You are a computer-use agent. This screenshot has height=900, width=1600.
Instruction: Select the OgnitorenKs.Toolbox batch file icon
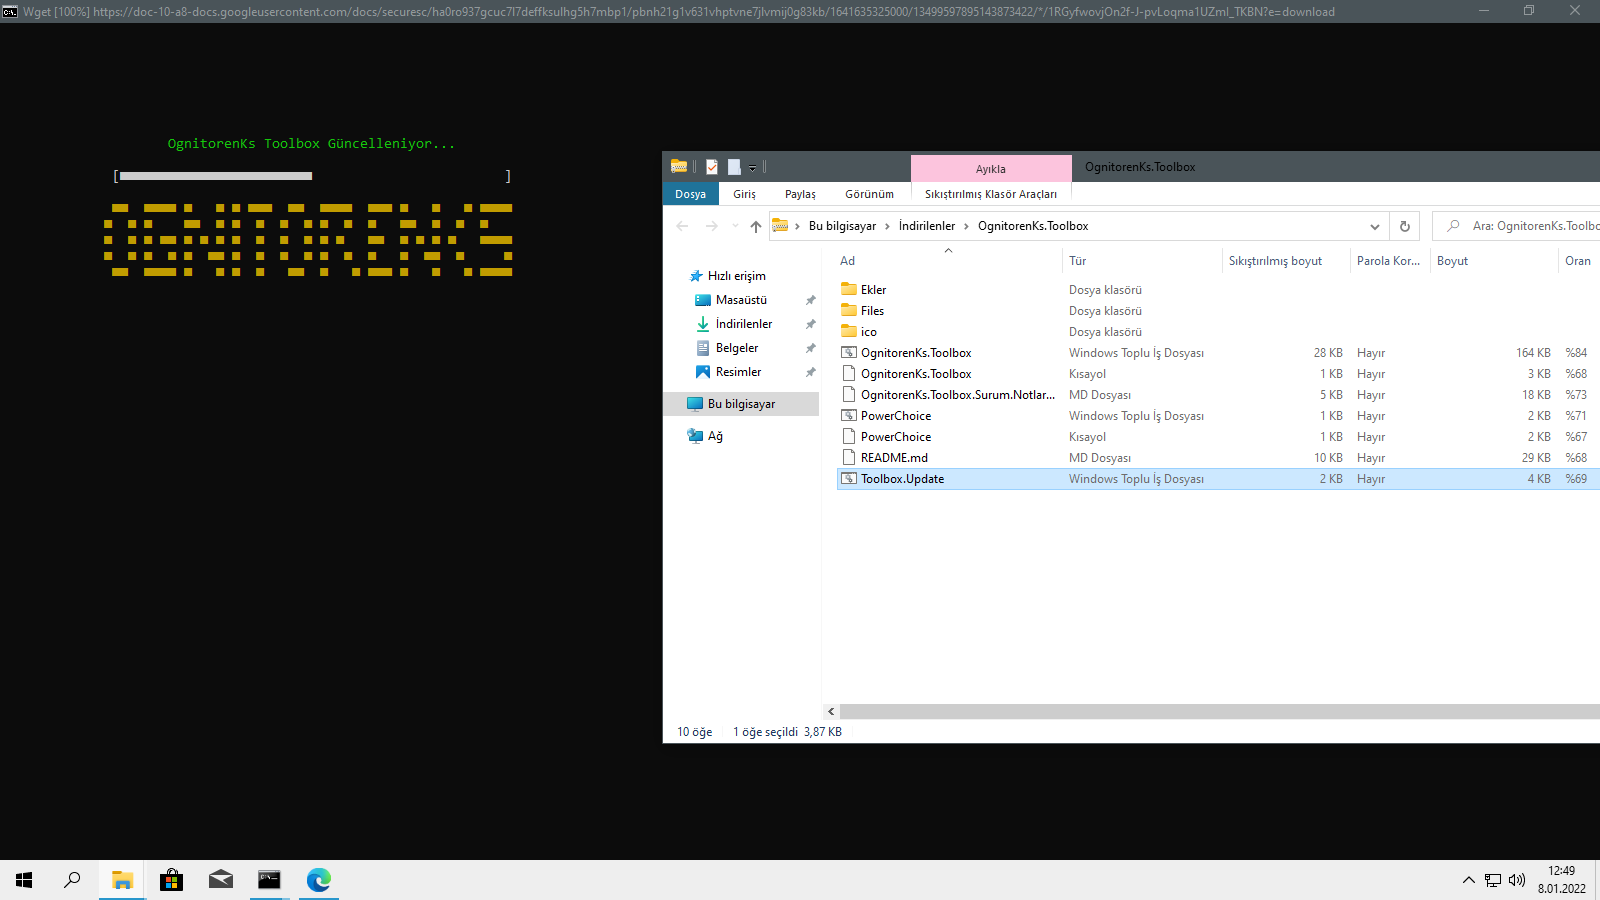[849, 353]
